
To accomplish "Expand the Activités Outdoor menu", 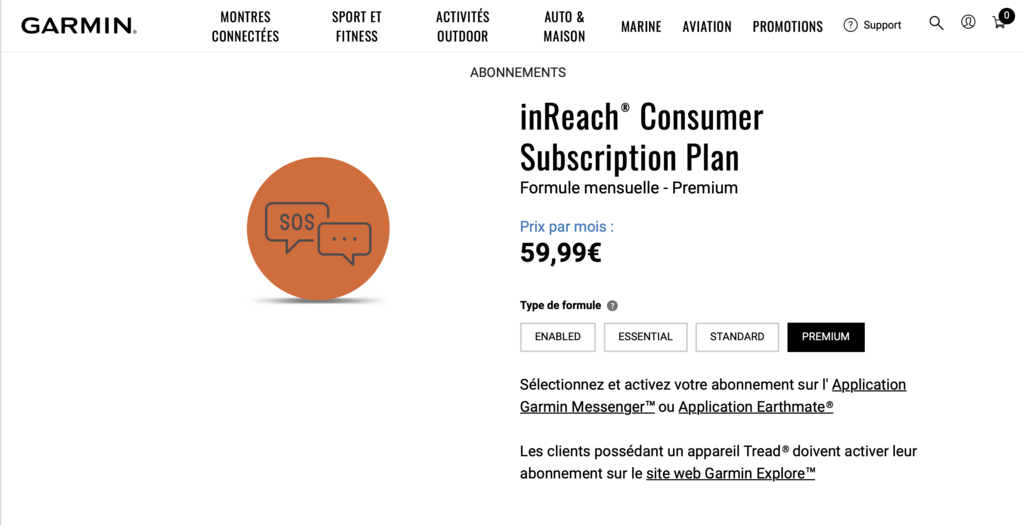I will coord(463,27).
